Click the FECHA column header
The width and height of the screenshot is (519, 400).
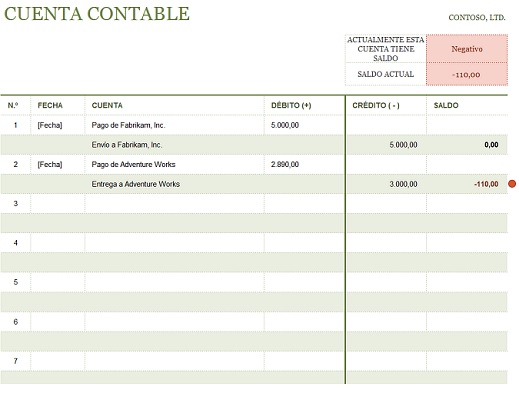pos(50,105)
